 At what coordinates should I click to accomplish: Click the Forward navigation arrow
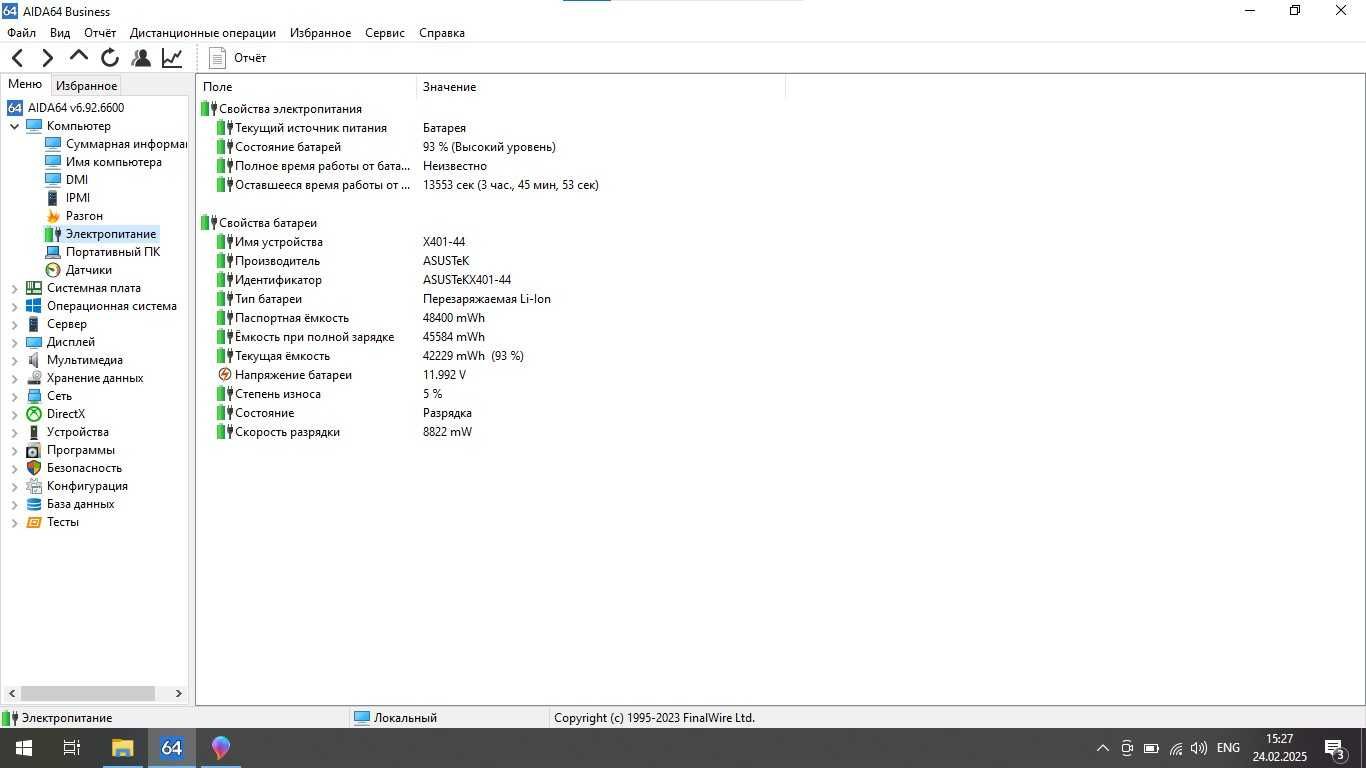point(47,58)
